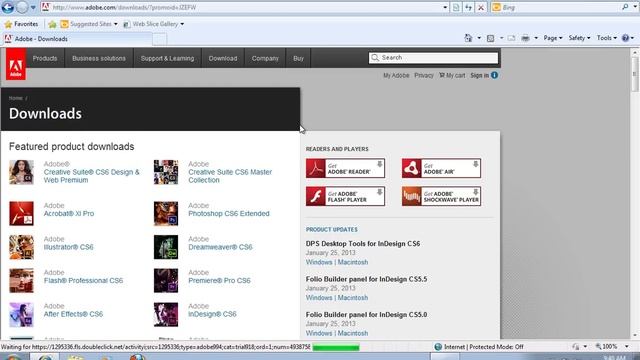The image size is (640, 360).
Task: Click the Feeds toolbar icon
Action: [490, 38]
